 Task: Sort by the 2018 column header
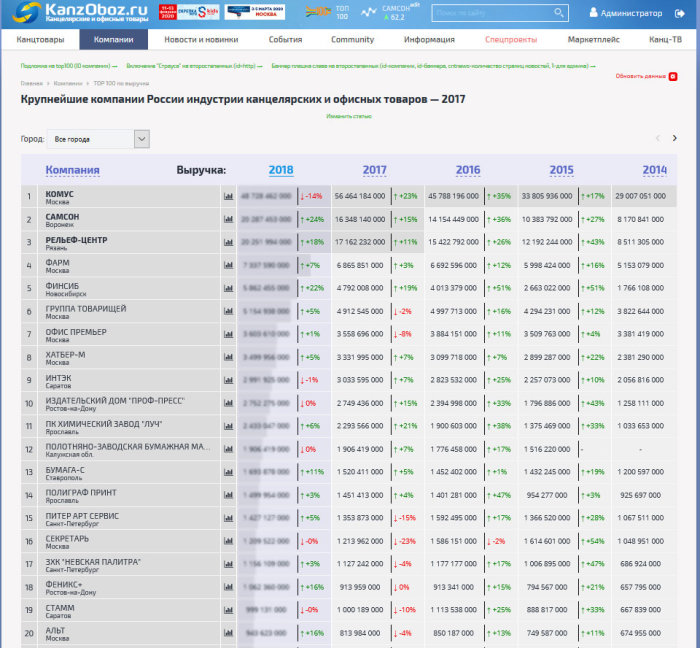[281, 170]
